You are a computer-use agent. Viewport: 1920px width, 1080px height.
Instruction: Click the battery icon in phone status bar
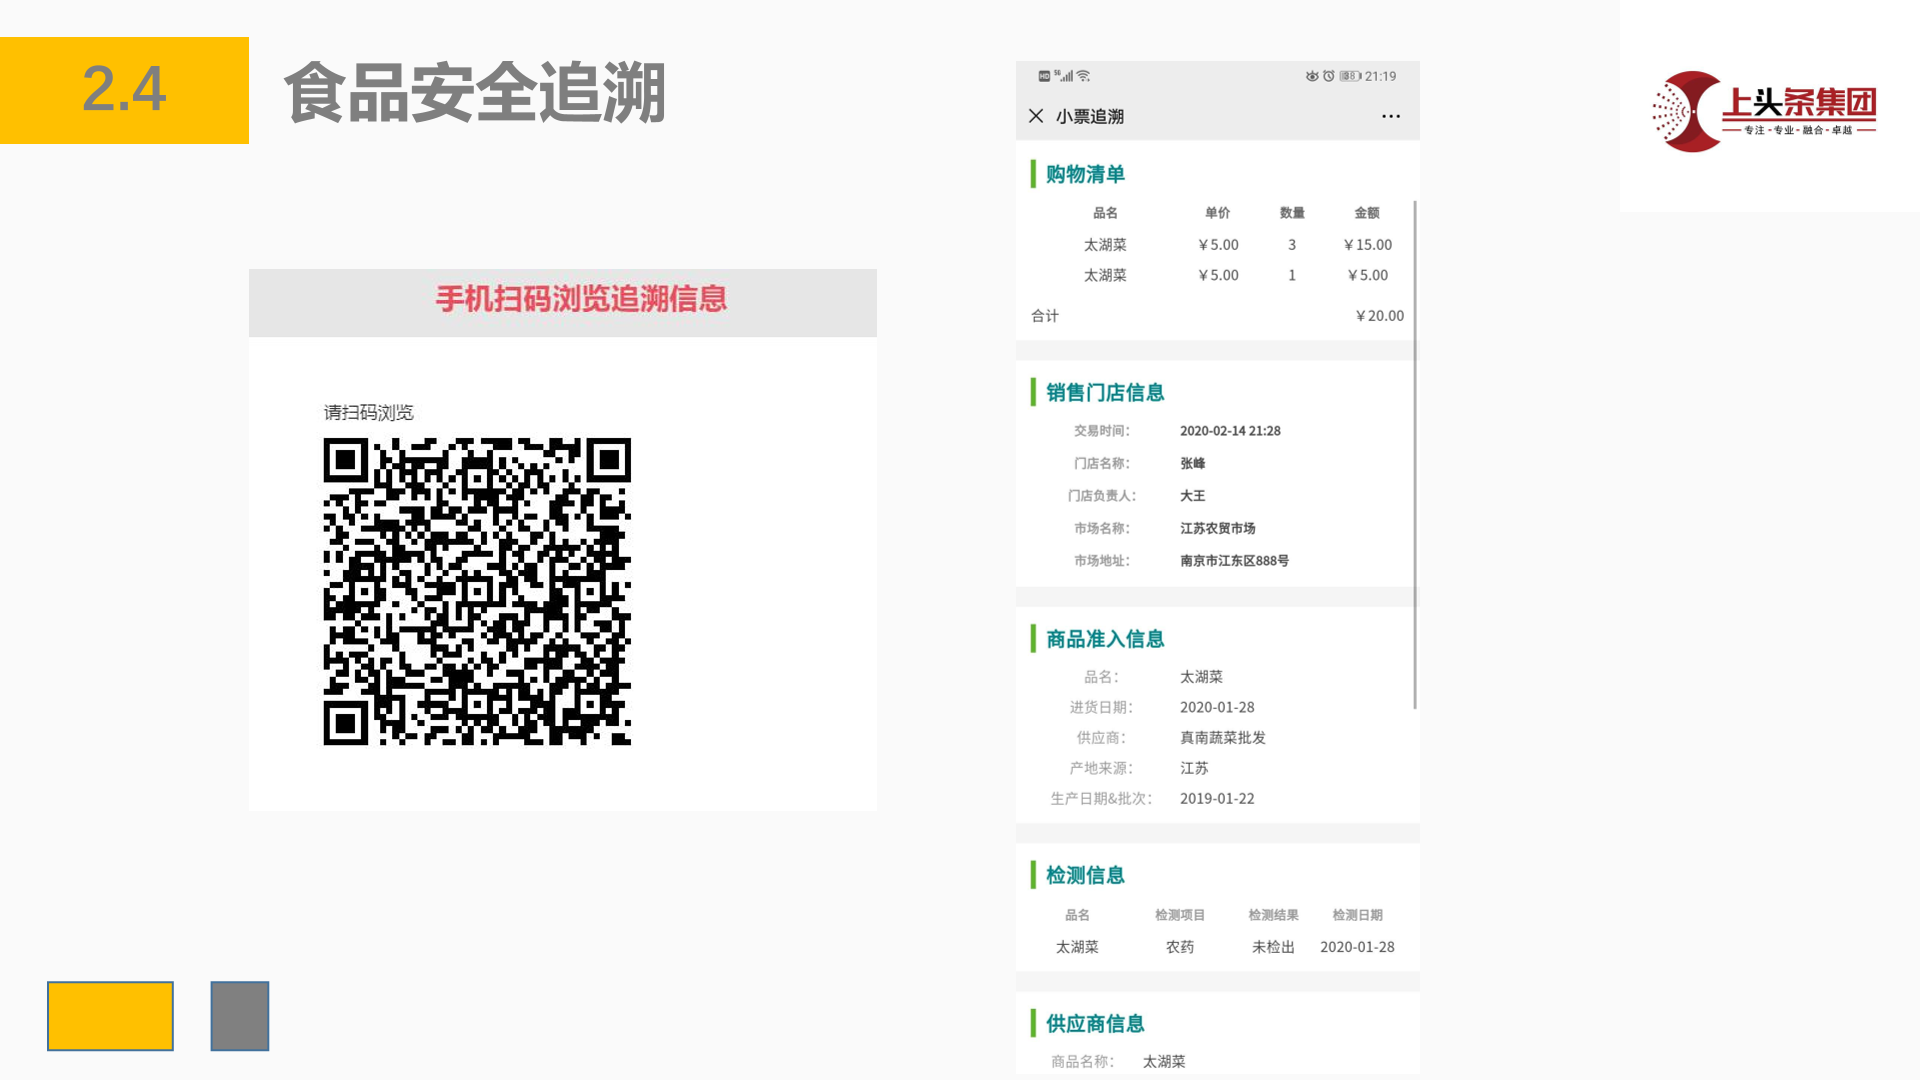point(1350,76)
